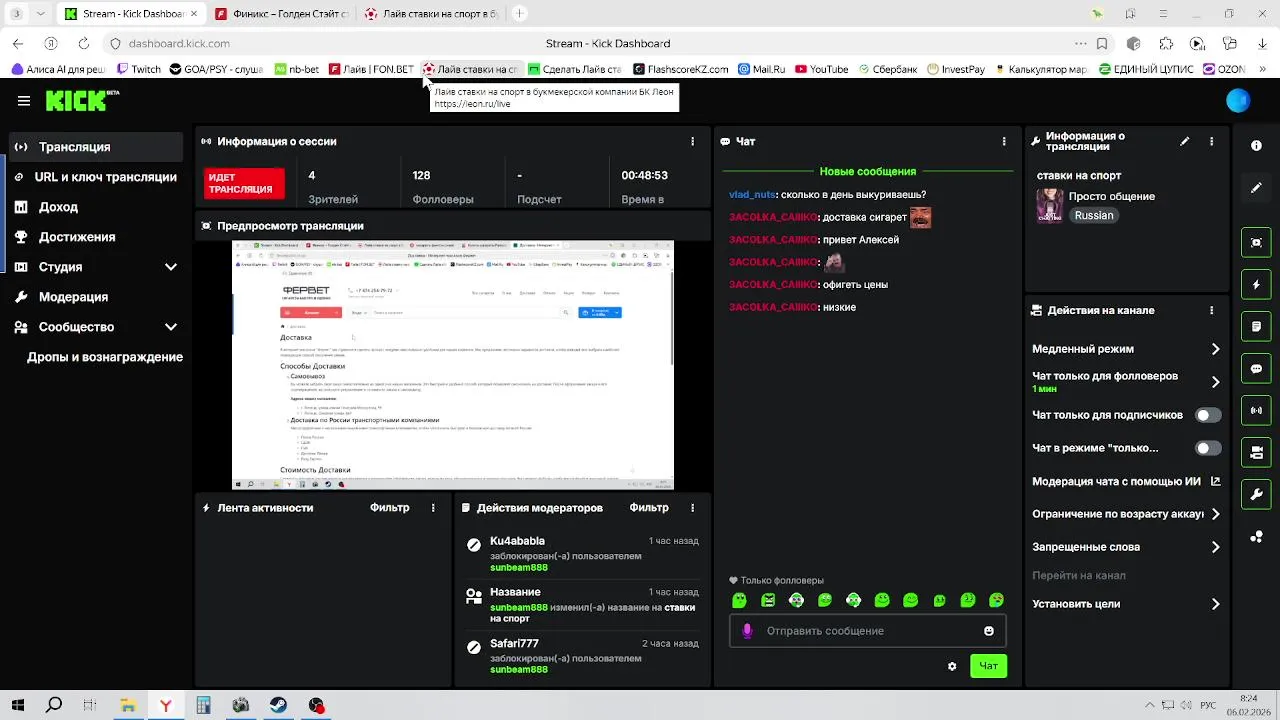The image size is (1280, 720).
Task: Select the angry square green emote
Action: point(768,601)
